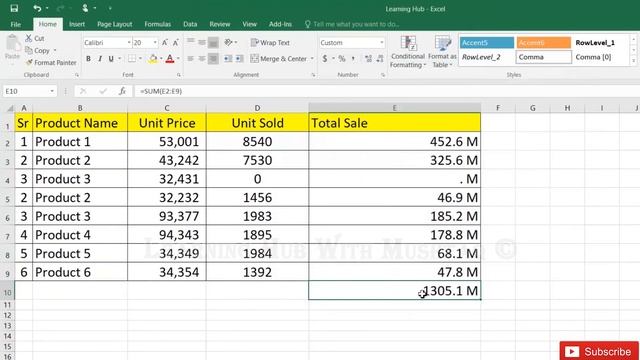Decrease the cell indent
Screen dimensions: 640x360
coord(228,58)
